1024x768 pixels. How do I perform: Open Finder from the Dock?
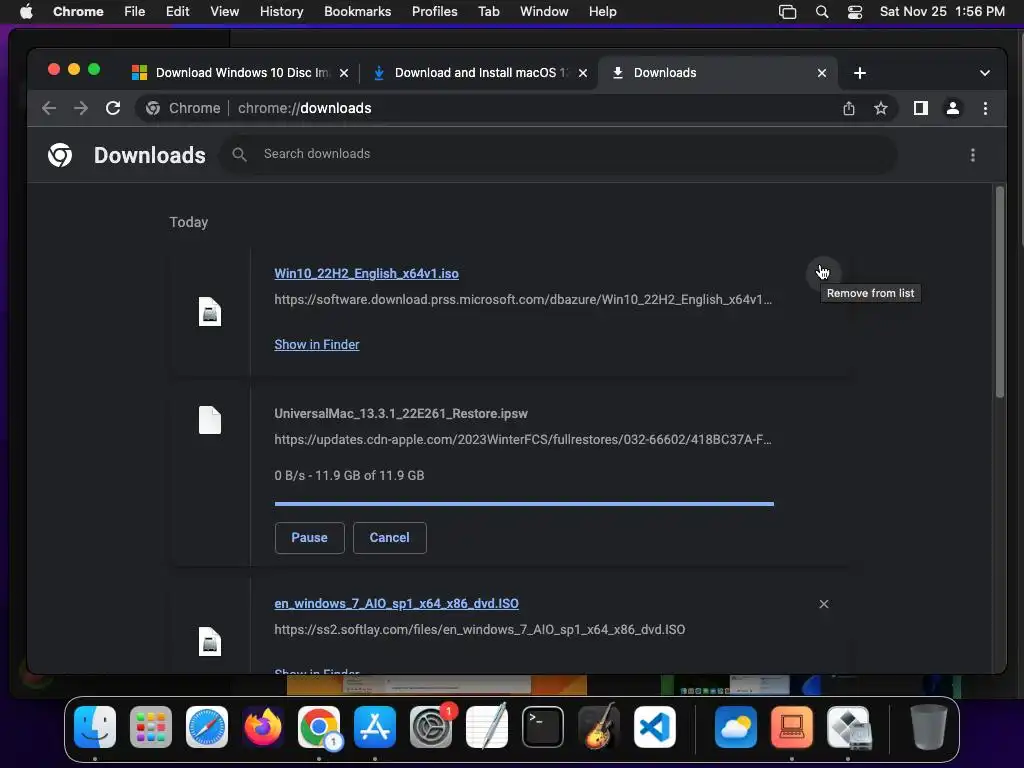(x=95, y=727)
